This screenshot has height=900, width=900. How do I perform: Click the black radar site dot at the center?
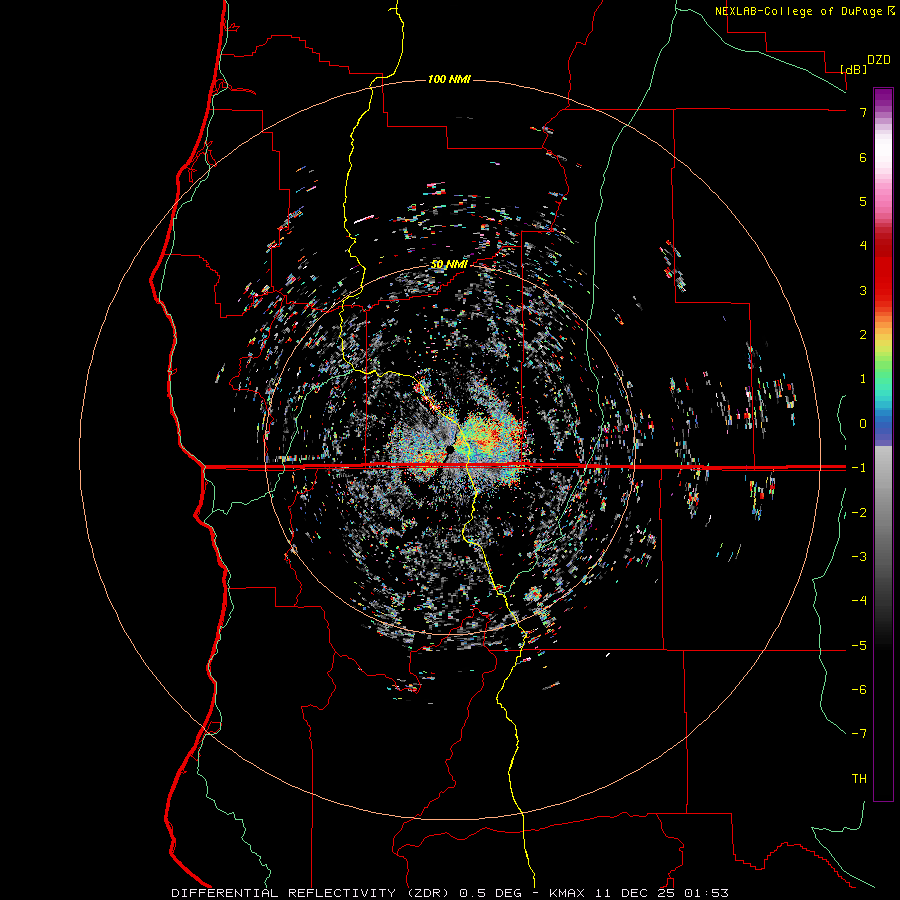[450, 449]
